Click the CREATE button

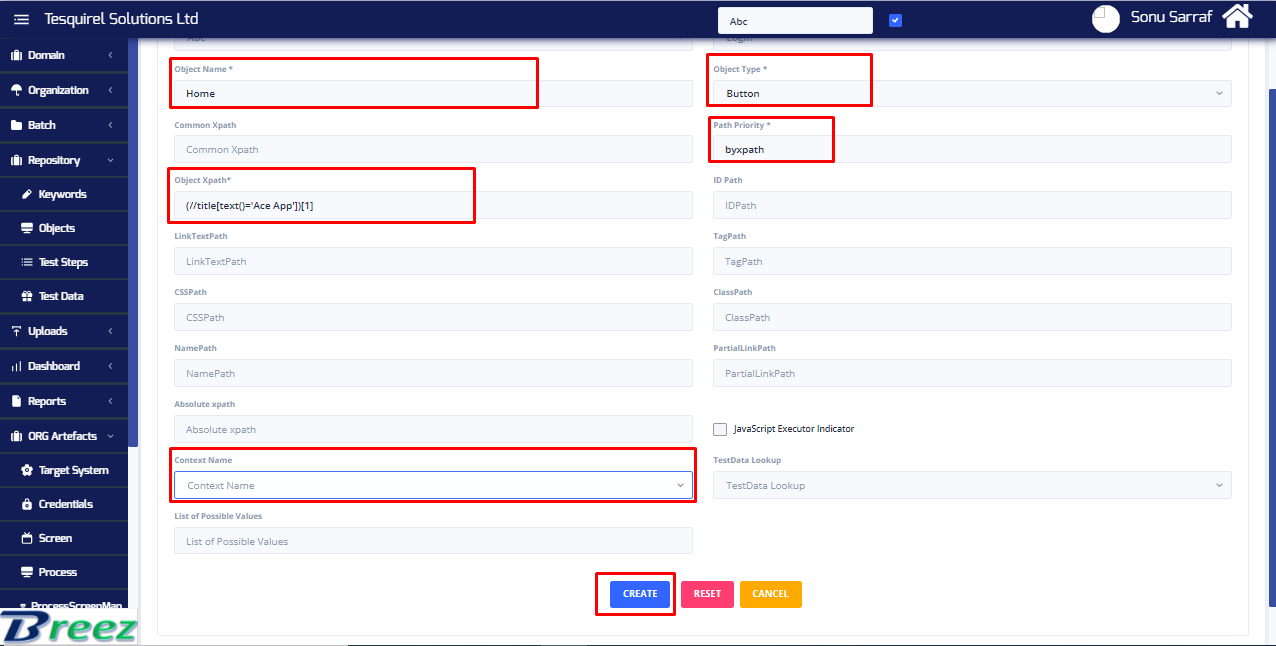pyautogui.click(x=640, y=594)
